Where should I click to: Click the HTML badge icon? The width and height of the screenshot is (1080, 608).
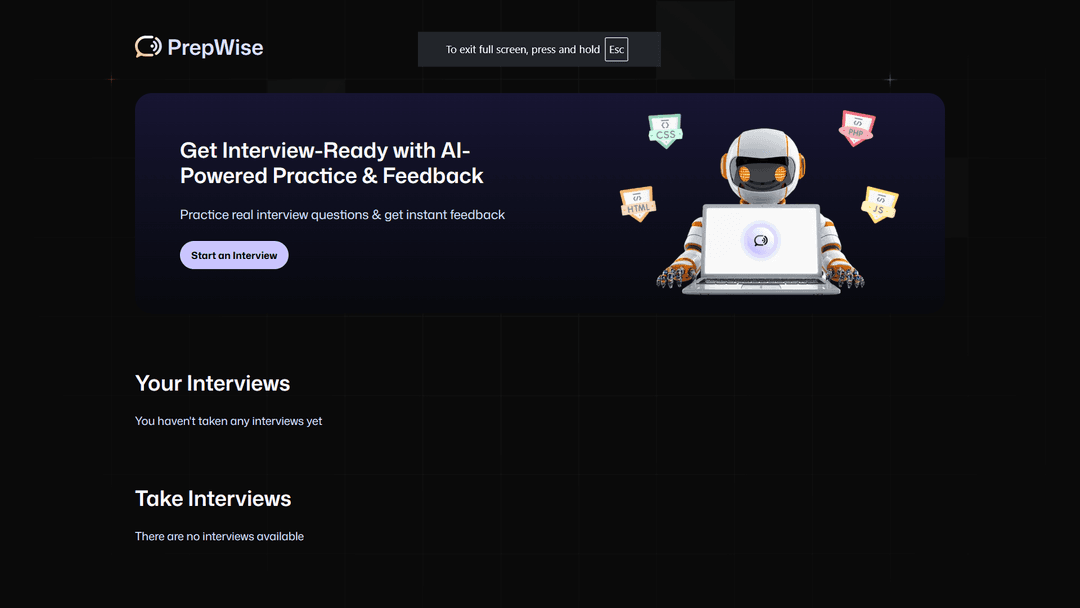coord(638,204)
